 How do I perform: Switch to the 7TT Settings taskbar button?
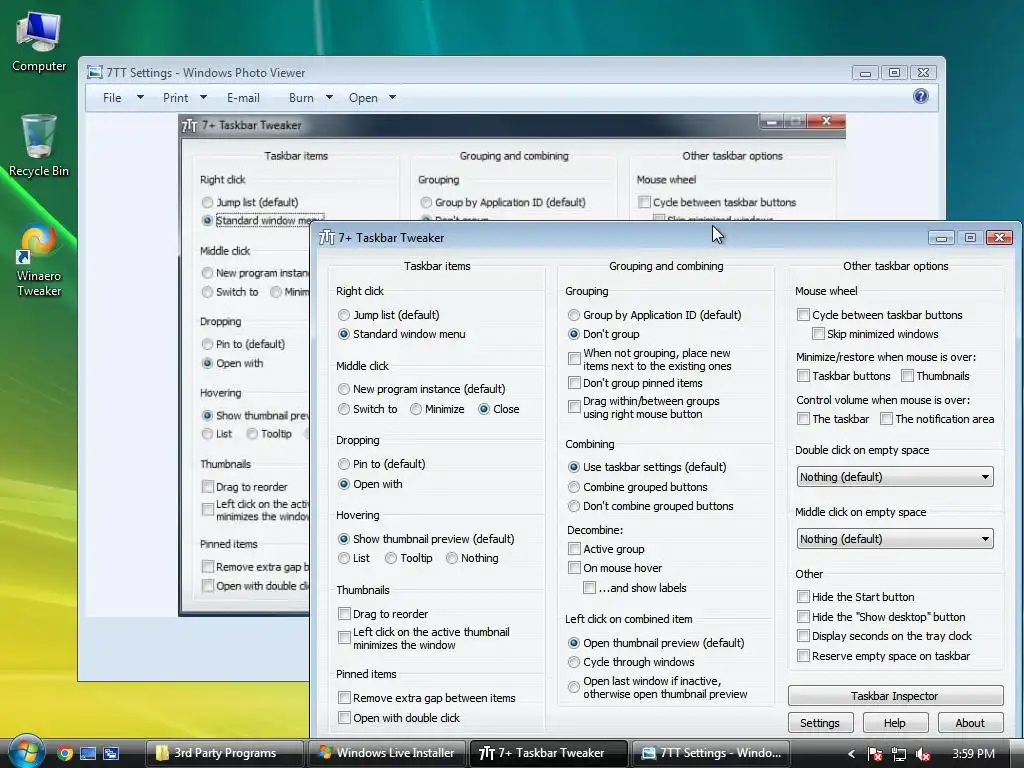tap(711, 753)
